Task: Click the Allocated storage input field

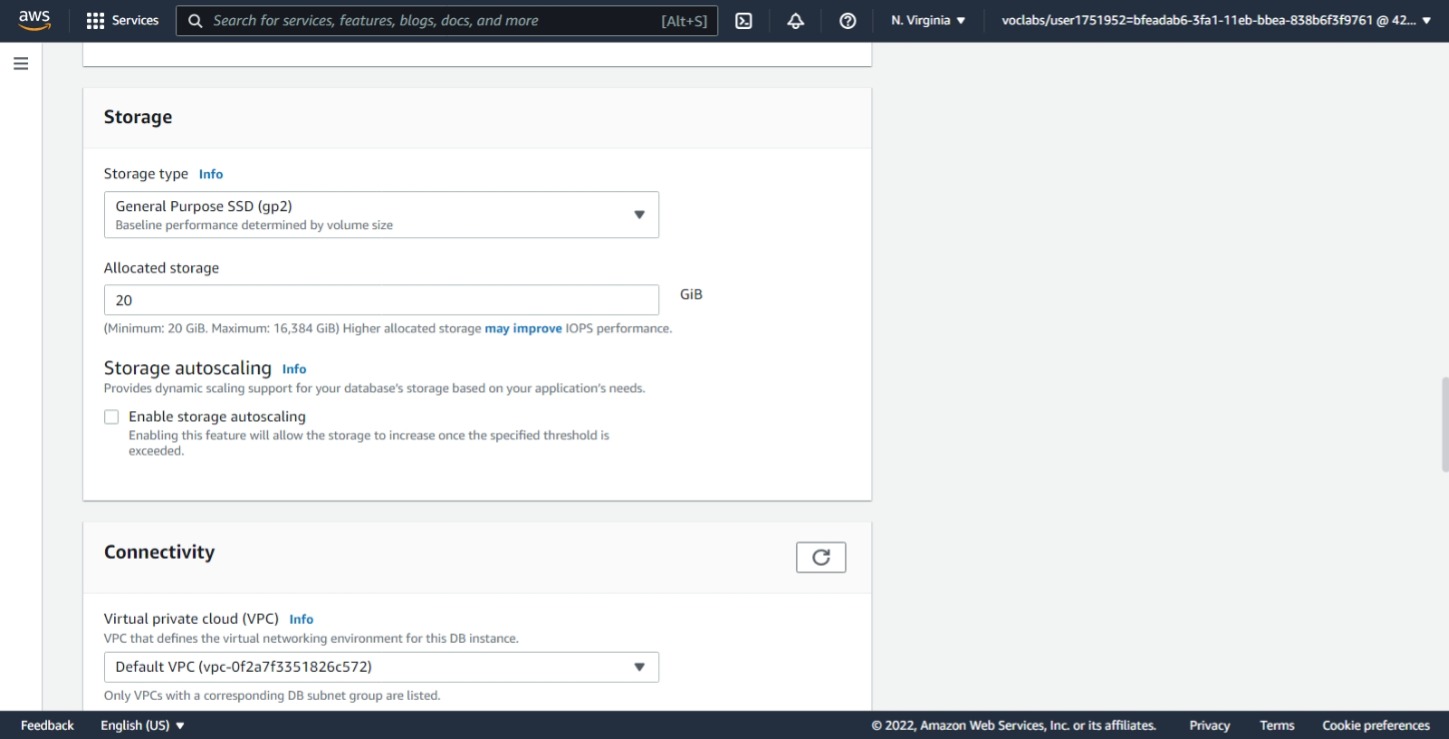Action: [x=381, y=299]
